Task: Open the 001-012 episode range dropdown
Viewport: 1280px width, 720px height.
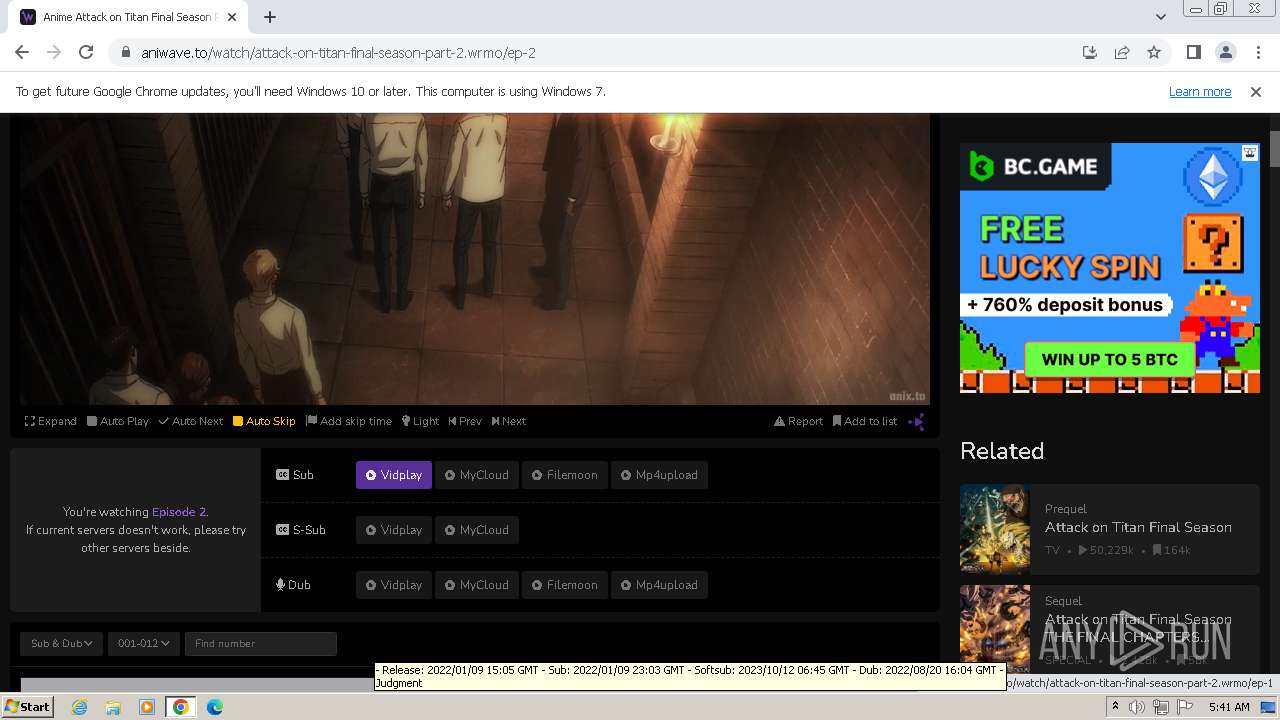Action: (x=144, y=643)
